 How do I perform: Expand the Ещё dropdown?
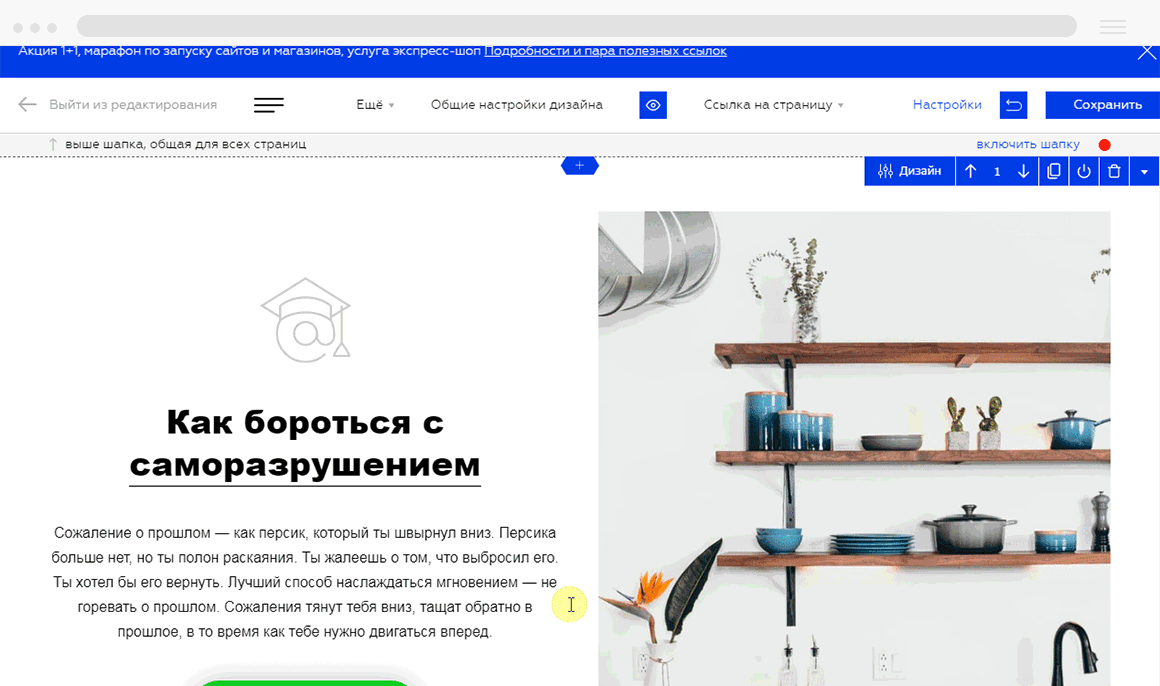pos(375,105)
